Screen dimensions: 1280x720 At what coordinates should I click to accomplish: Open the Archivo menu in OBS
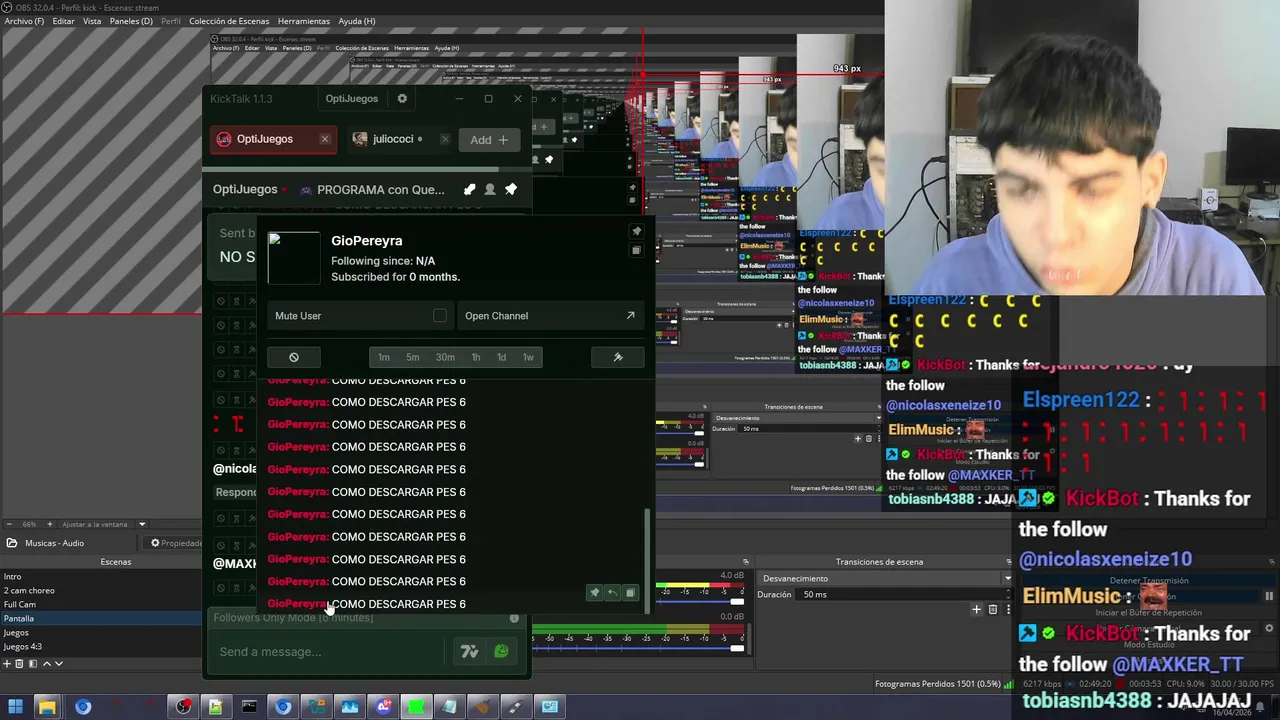tap(24, 21)
